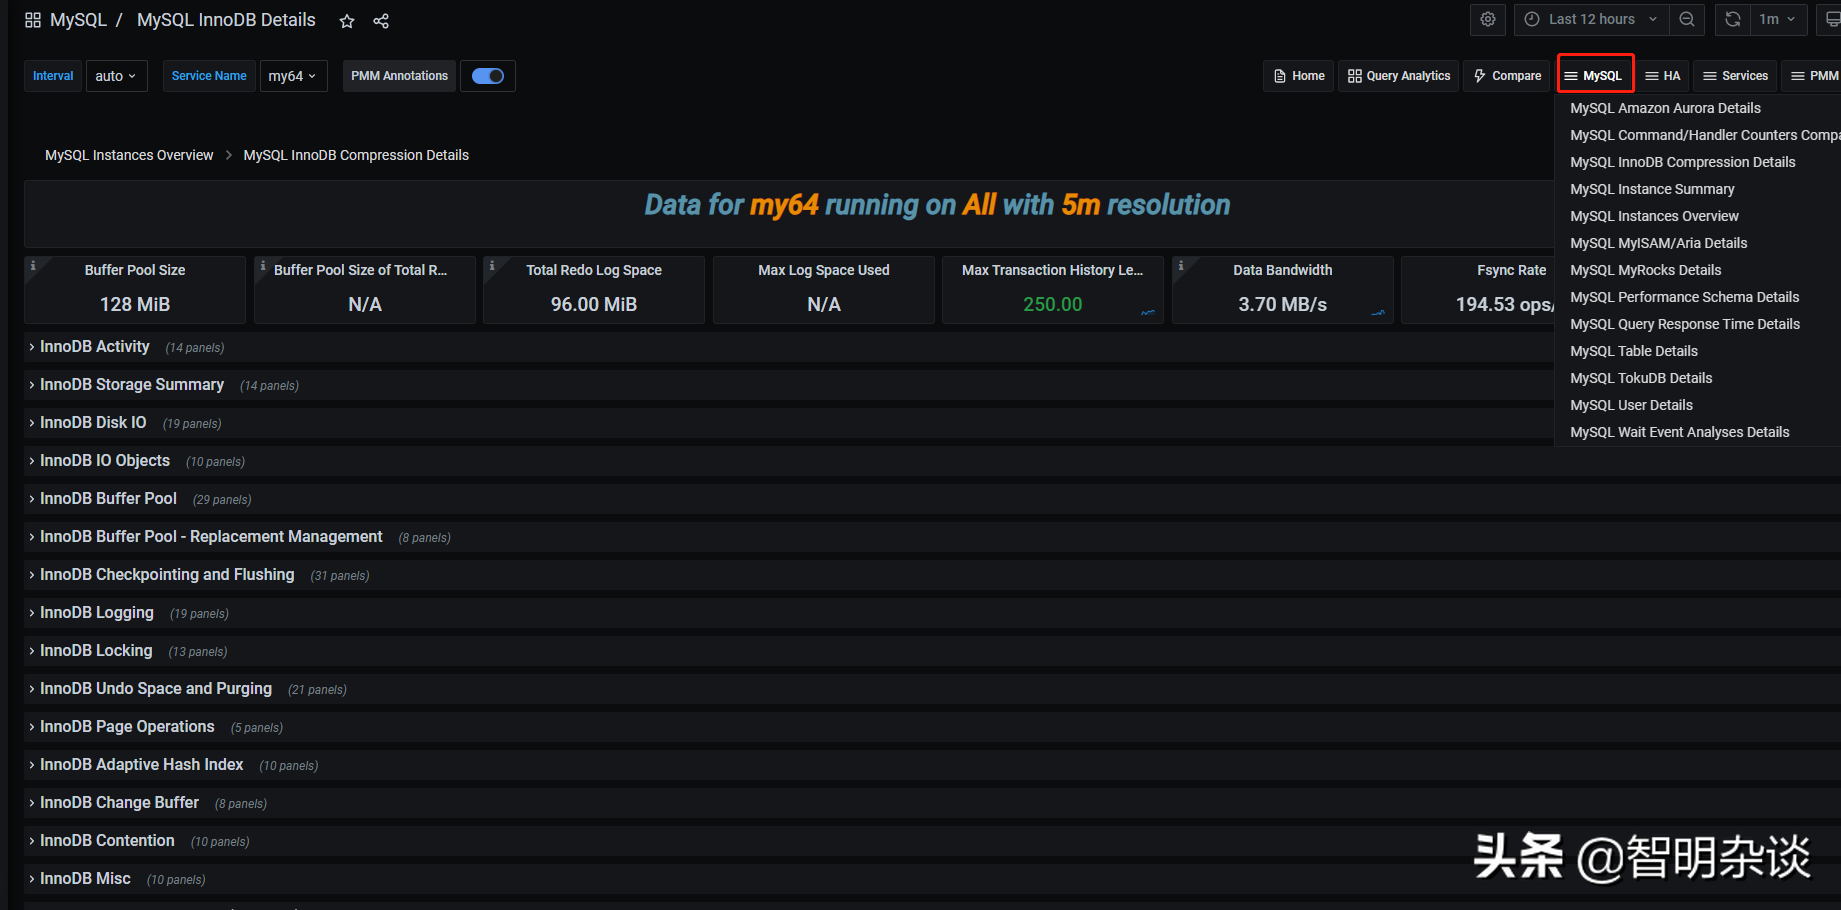Open the MySQL dashboards menu button

point(1594,76)
